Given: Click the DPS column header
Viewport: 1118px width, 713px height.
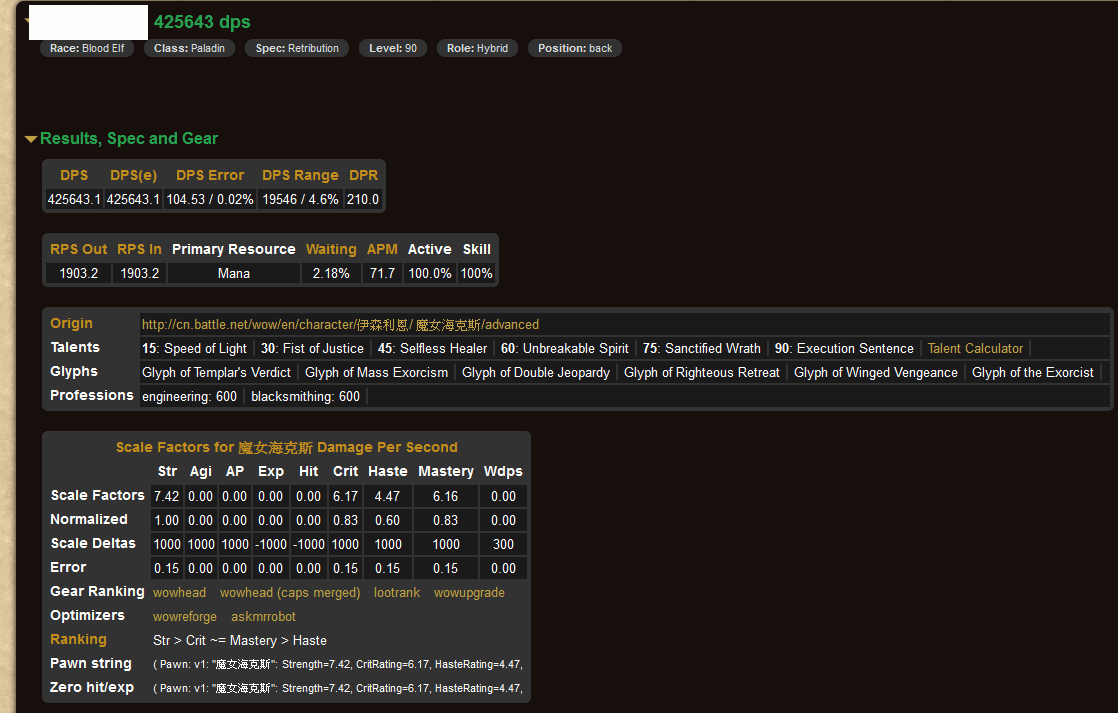Looking at the screenshot, I should click(x=74, y=175).
